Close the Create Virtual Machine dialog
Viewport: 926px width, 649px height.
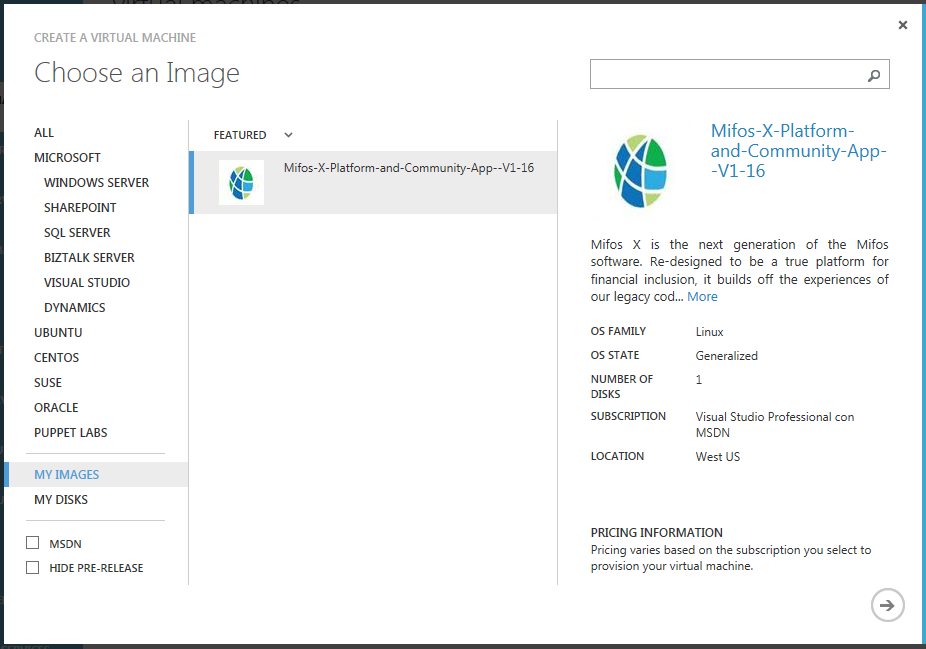903,25
